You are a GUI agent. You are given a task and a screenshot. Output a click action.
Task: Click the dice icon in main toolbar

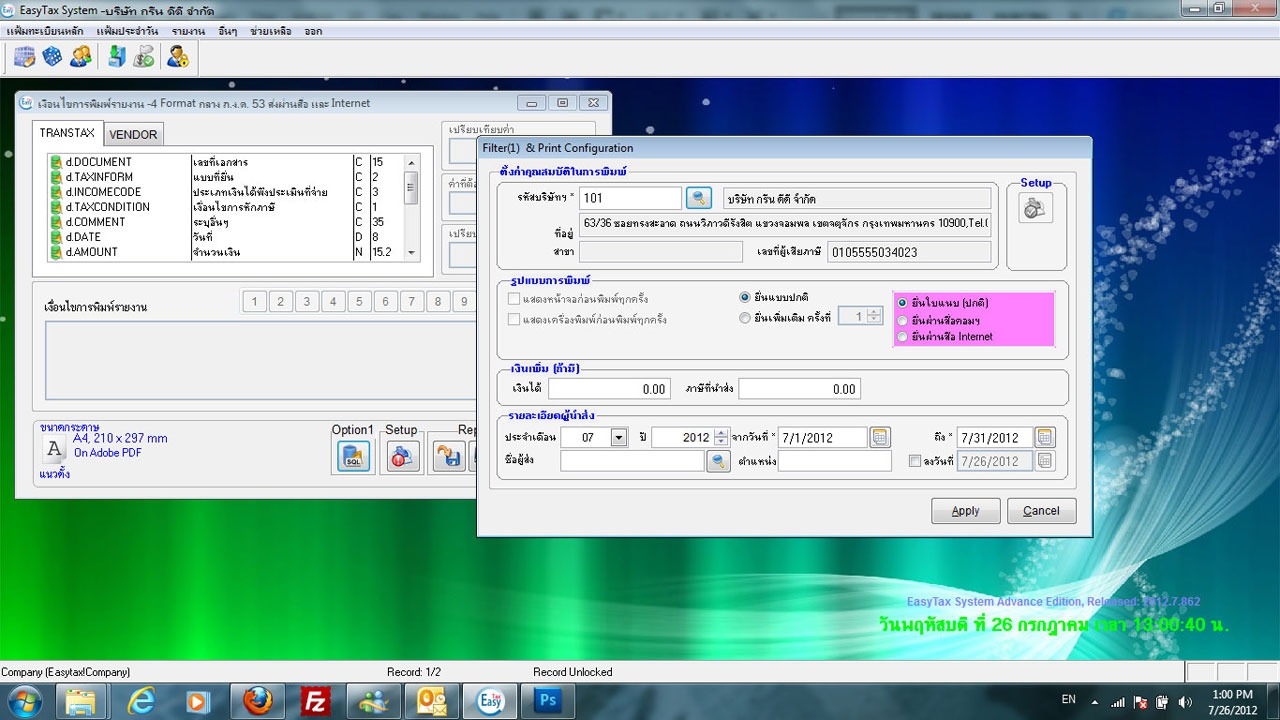[x=52, y=57]
